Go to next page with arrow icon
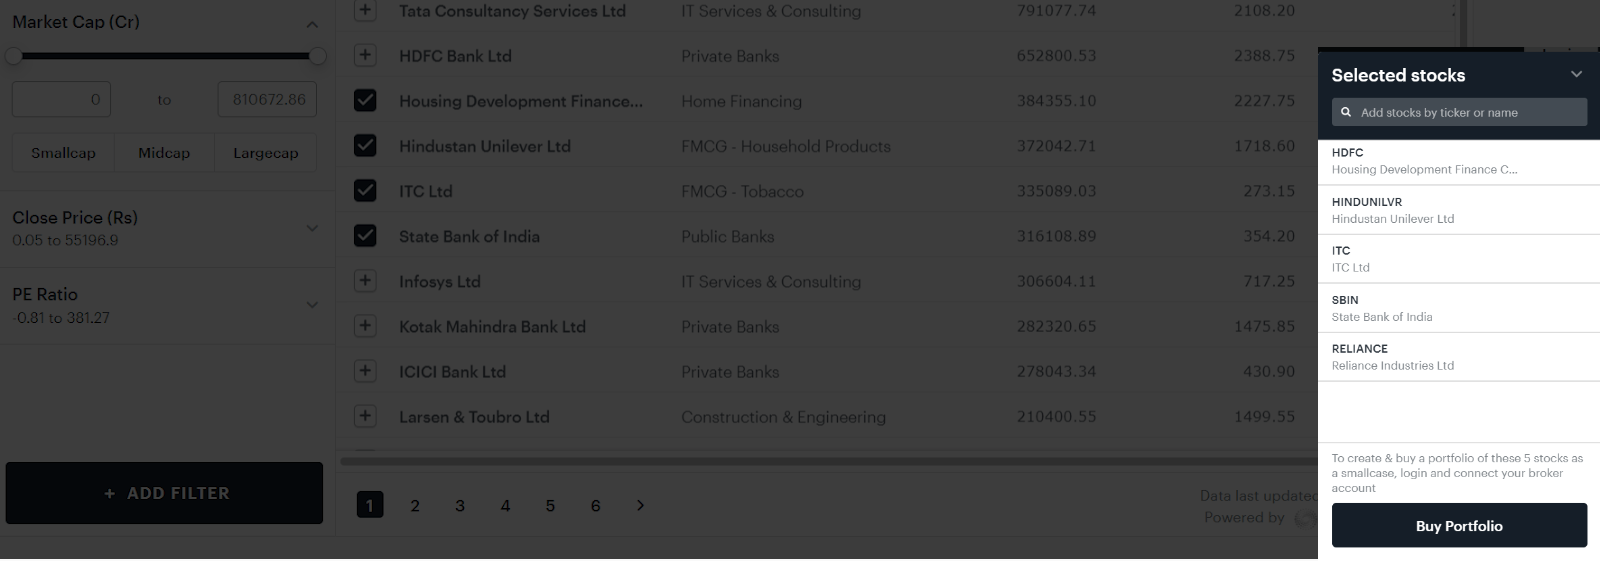Viewport: 1600px width, 561px height. [x=640, y=505]
